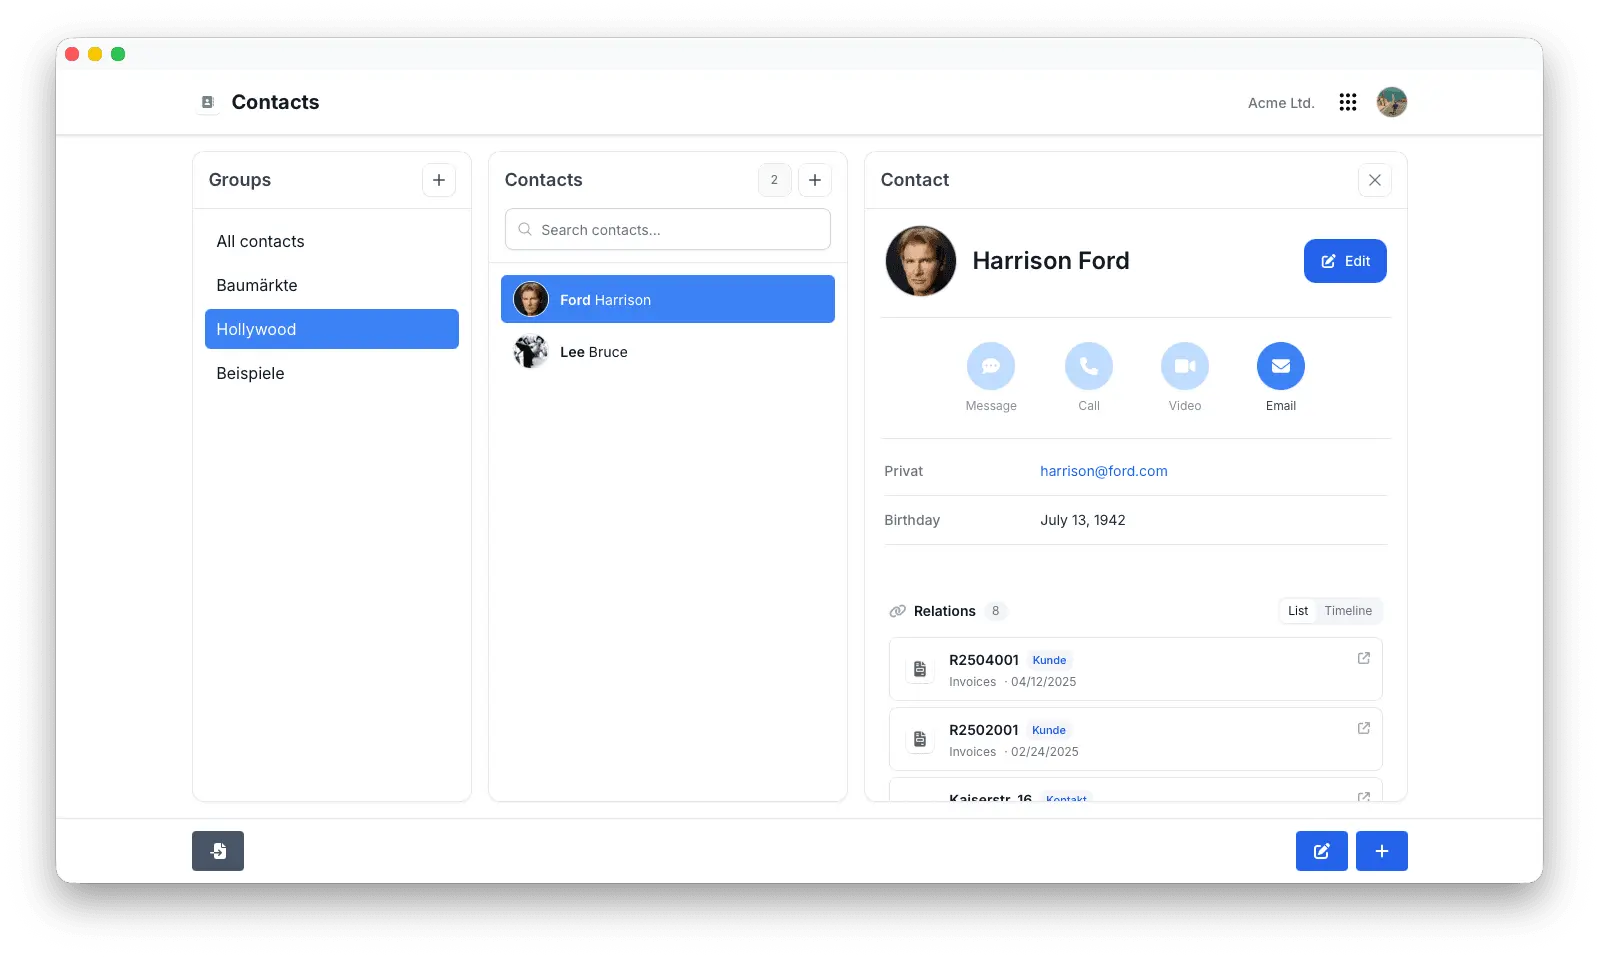Viewport: 1599px width, 957px height.
Task: Select Lee Bruce in contacts list
Action: click(x=668, y=351)
